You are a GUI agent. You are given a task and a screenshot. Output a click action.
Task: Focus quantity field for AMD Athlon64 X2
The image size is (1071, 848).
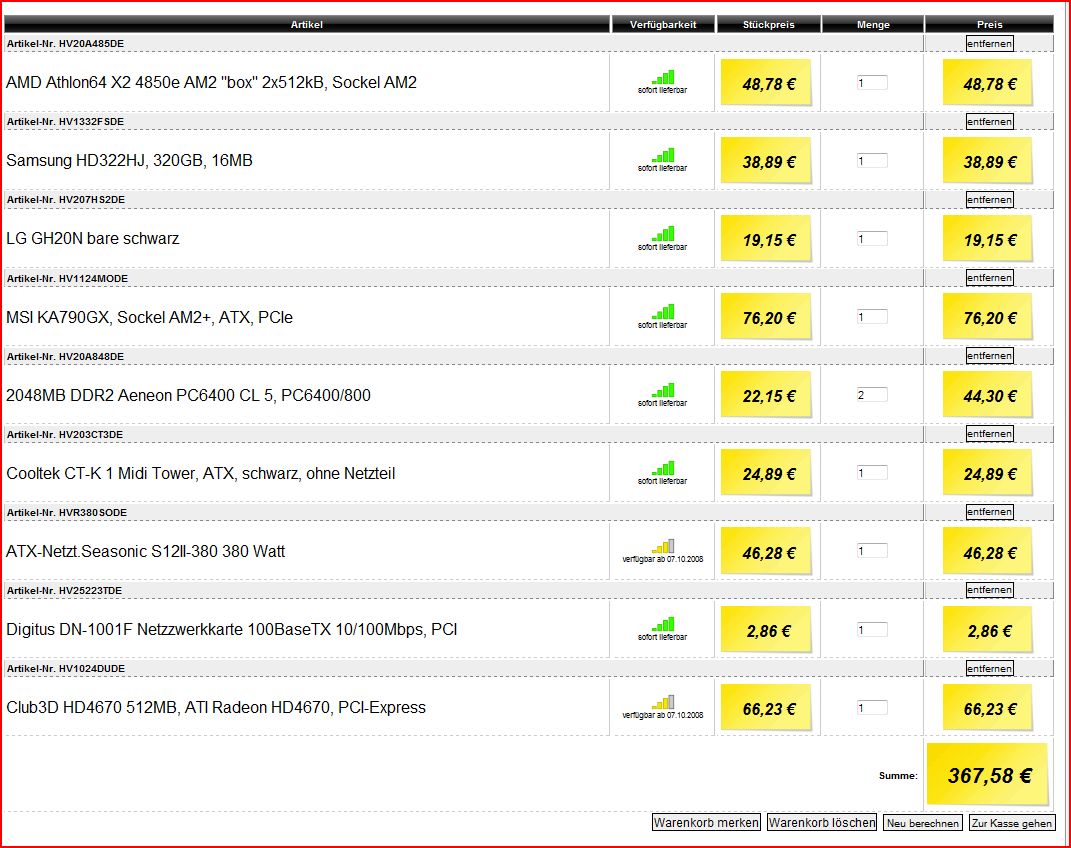tap(872, 83)
